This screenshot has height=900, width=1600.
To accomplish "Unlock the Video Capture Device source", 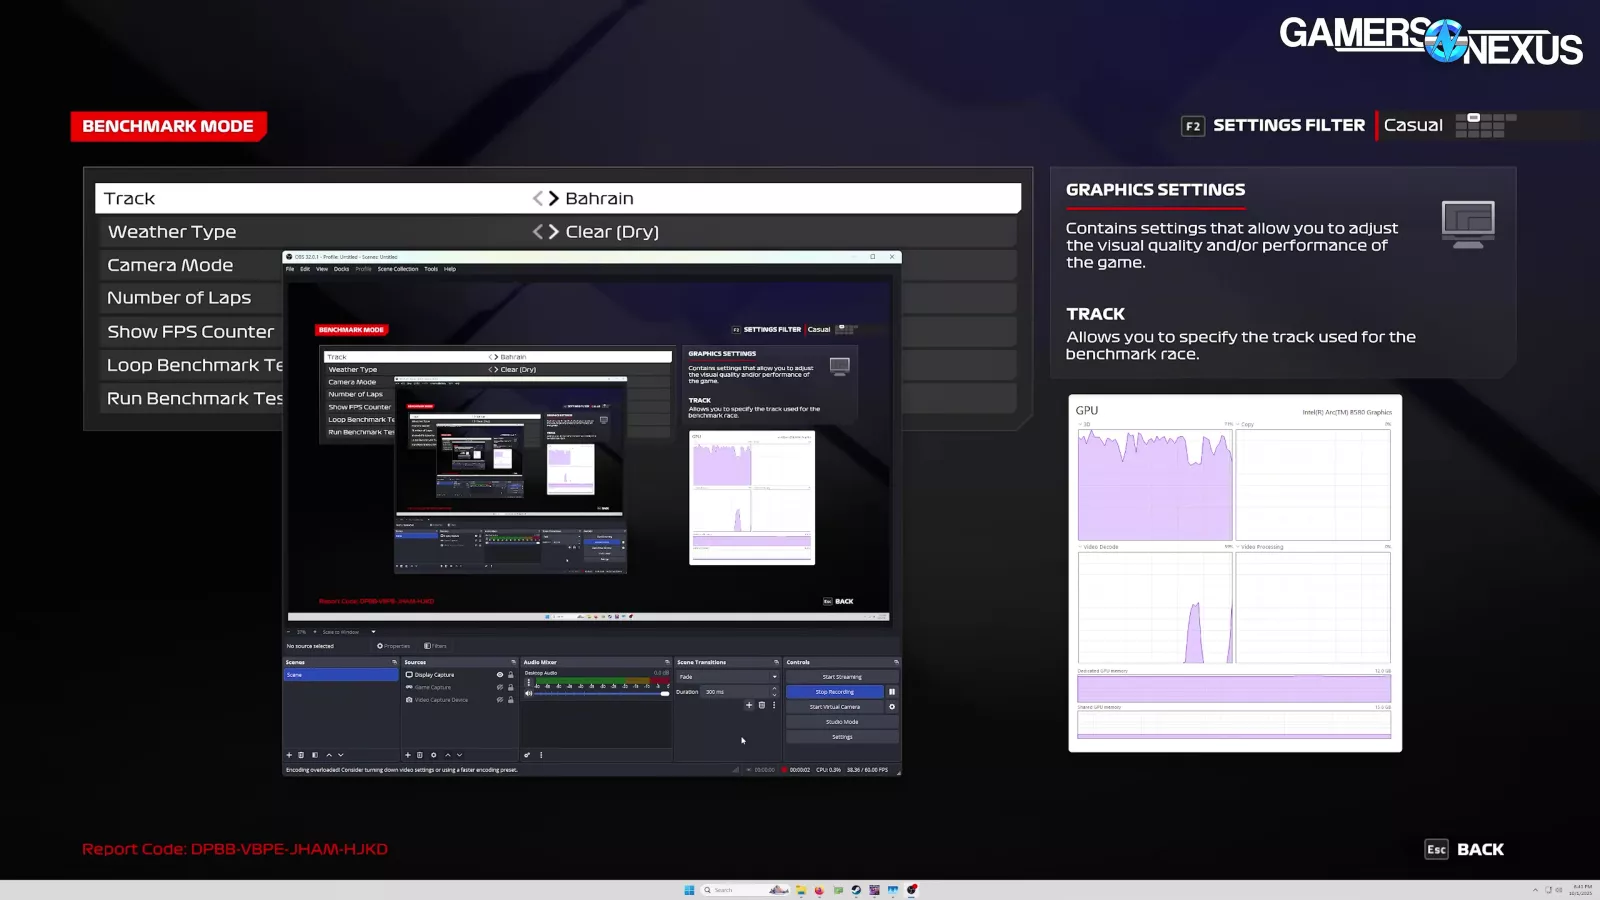I will pyautogui.click(x=511, y=700).
